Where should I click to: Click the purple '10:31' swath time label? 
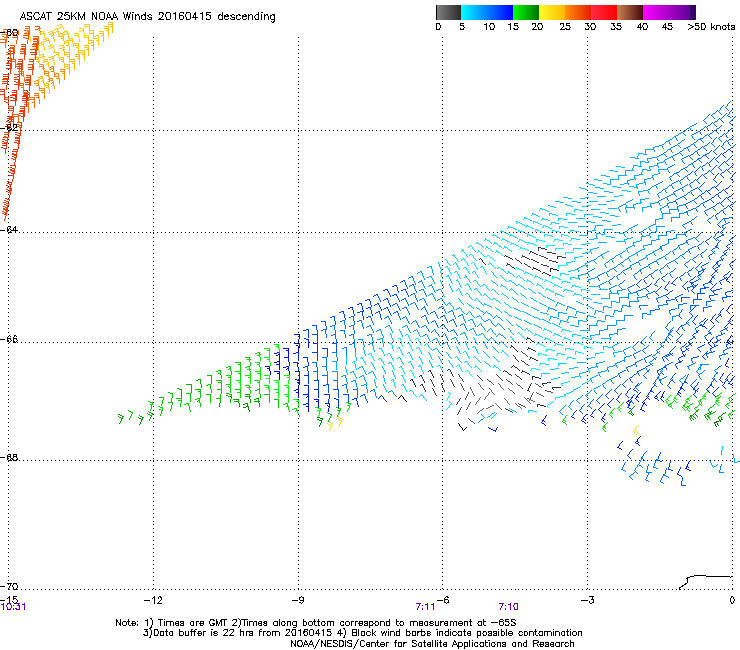(x=13, y=607)
